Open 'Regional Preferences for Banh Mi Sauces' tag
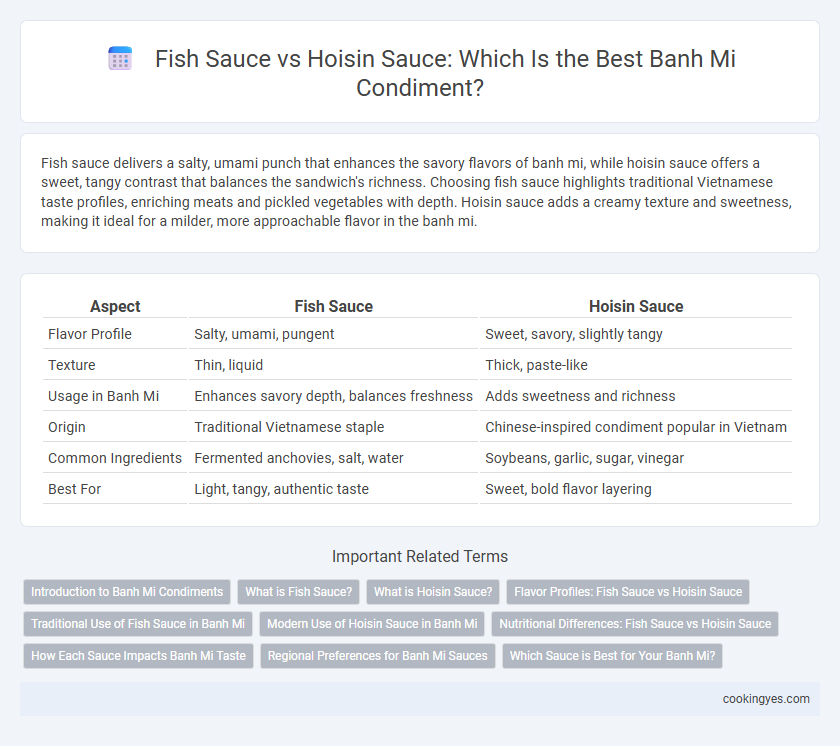This screenshot has width=840, height=746. tap(378, 656)
